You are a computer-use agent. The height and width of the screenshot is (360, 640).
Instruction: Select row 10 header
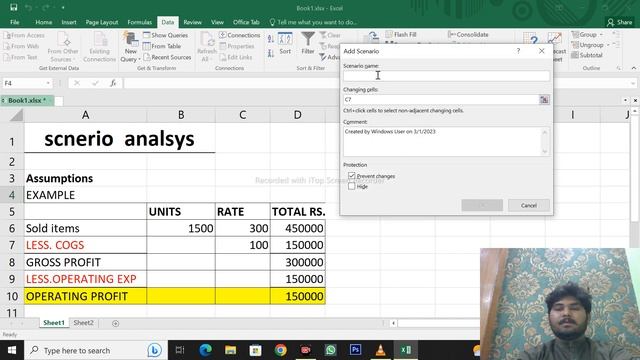(x=12, y=296)
